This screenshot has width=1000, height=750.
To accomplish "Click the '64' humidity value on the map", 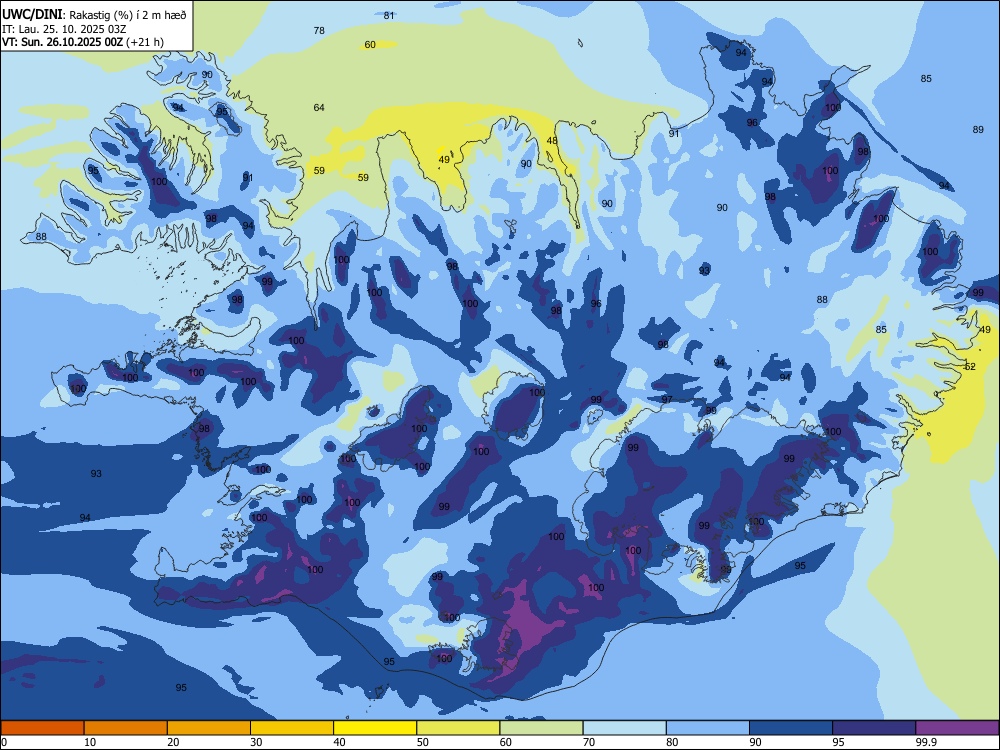I will coord(319,107).
